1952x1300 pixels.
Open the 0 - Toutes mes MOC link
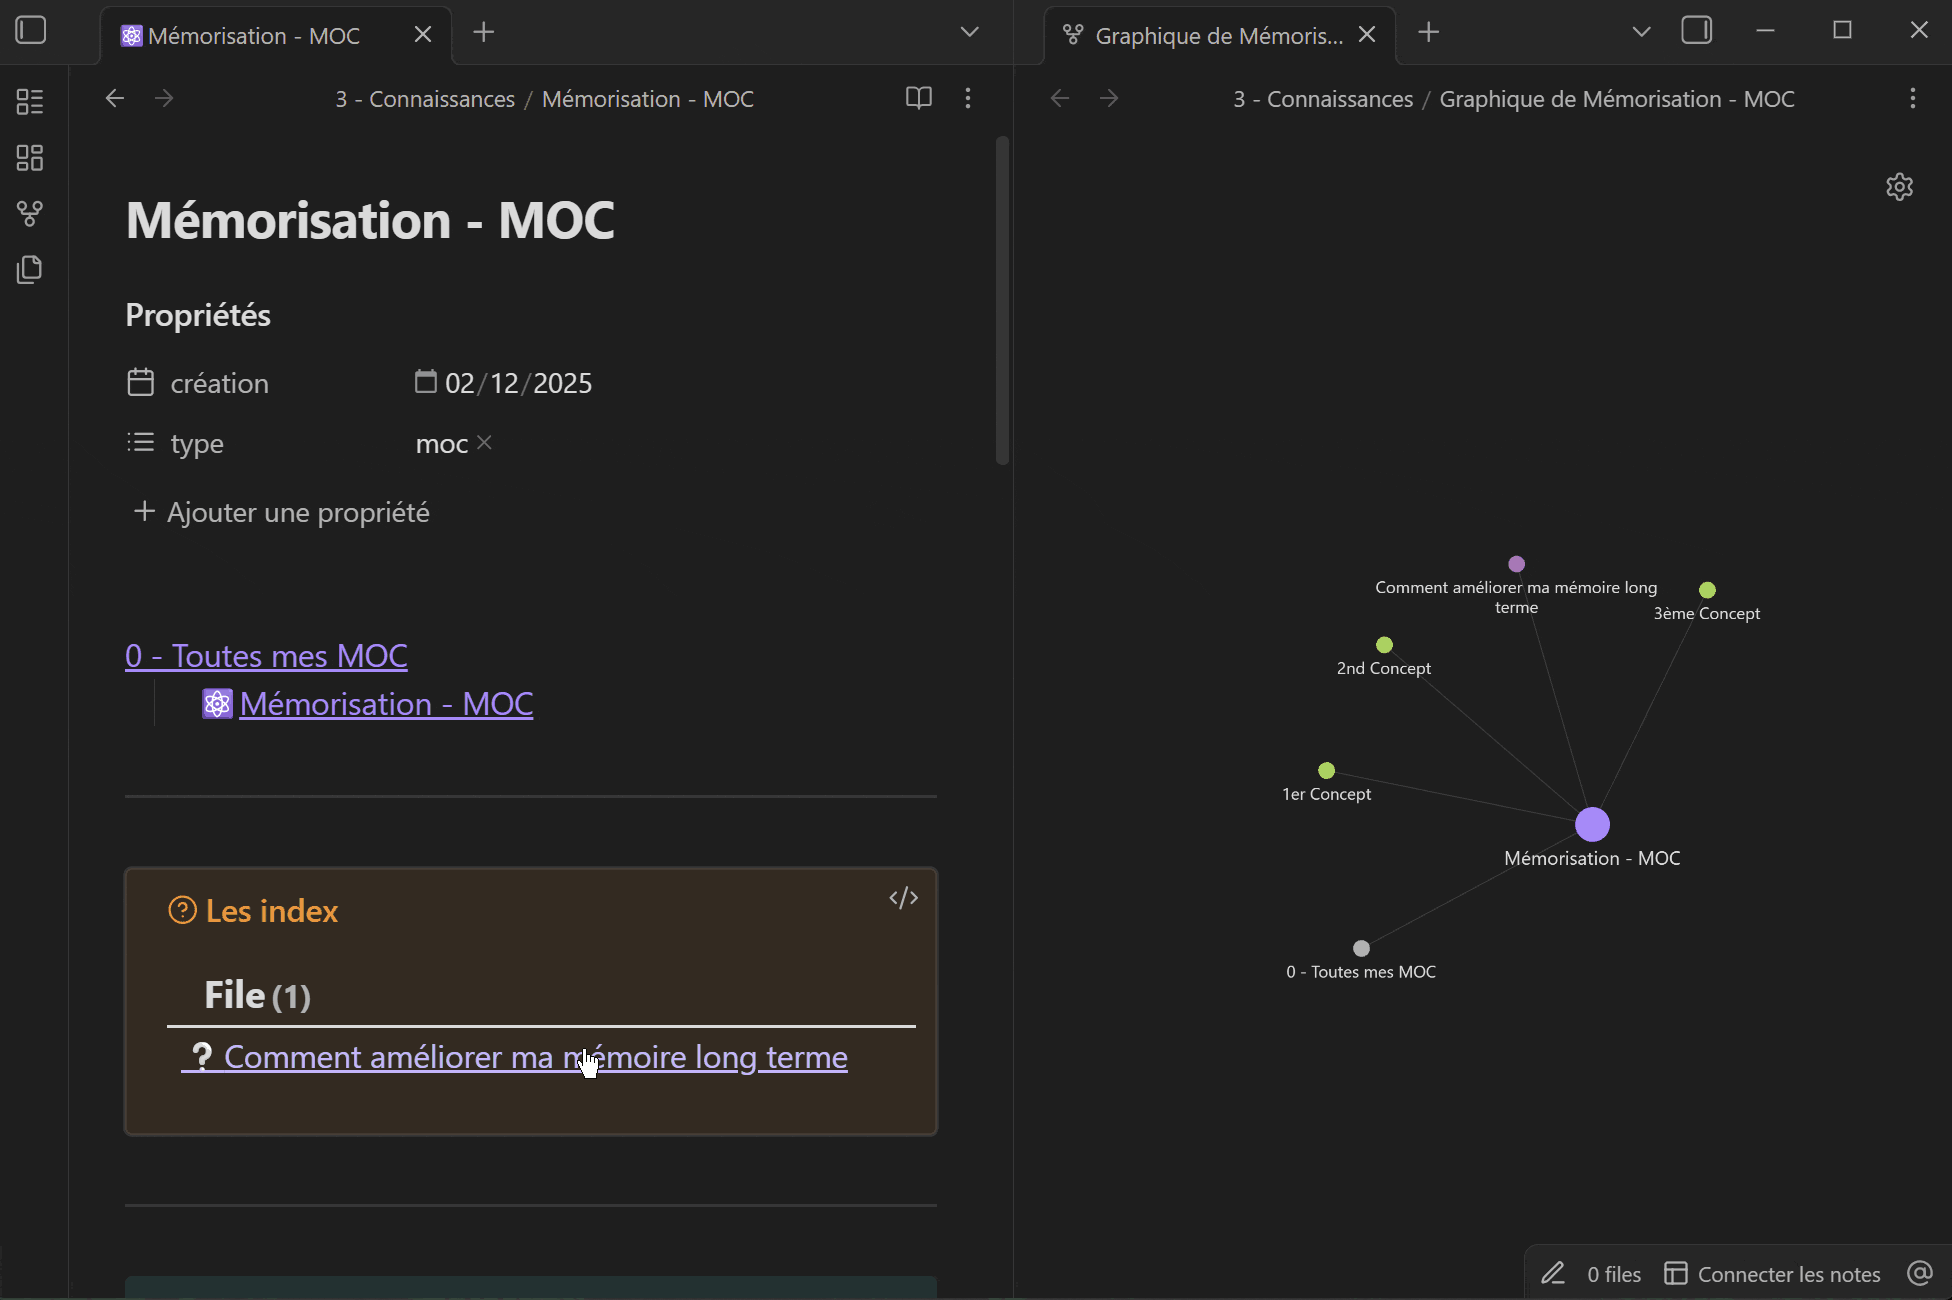[x=266, y=656]
